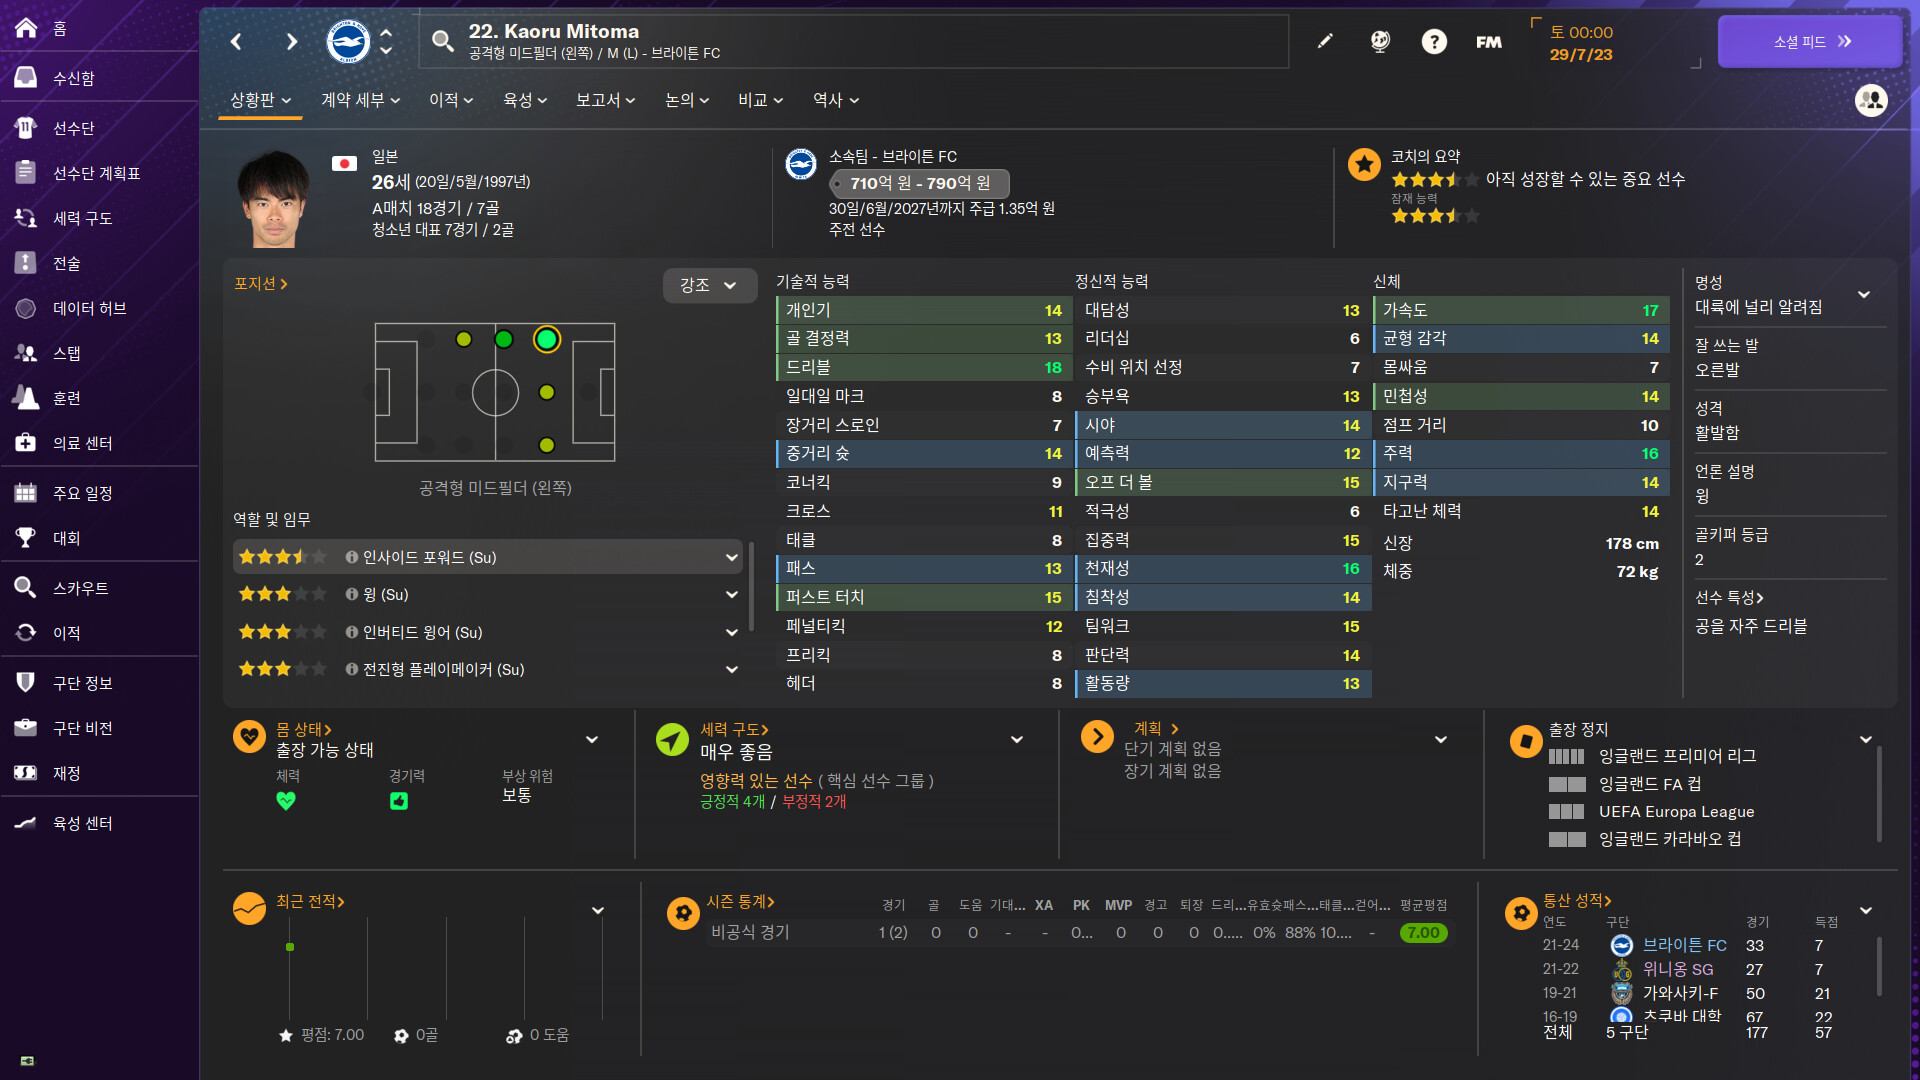Image resolution: width=1920 pixels, height=1080 pixels.
Task: Click the 7.00 average rating badge
Action: pyautogui.click(x=1423, y=932)
